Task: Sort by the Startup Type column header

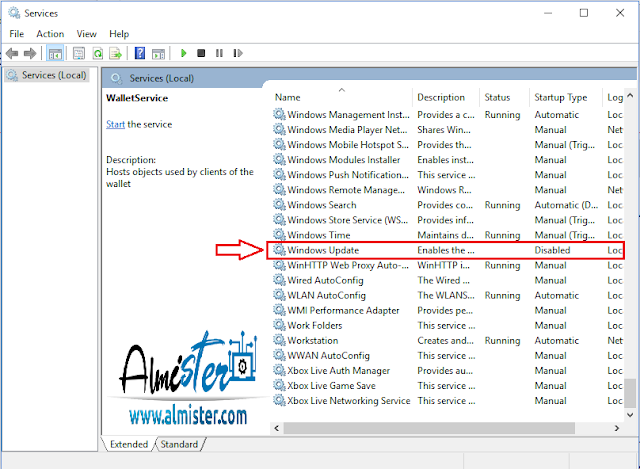Action: 566,97
